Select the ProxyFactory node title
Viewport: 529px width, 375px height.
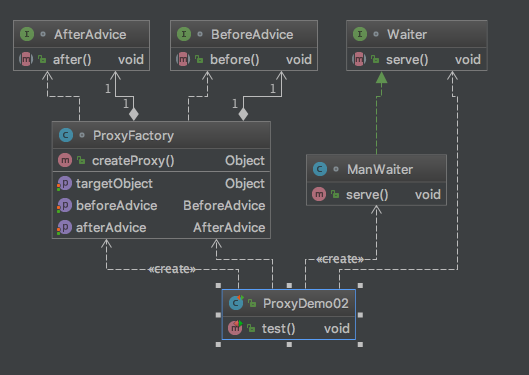(133, 136)
